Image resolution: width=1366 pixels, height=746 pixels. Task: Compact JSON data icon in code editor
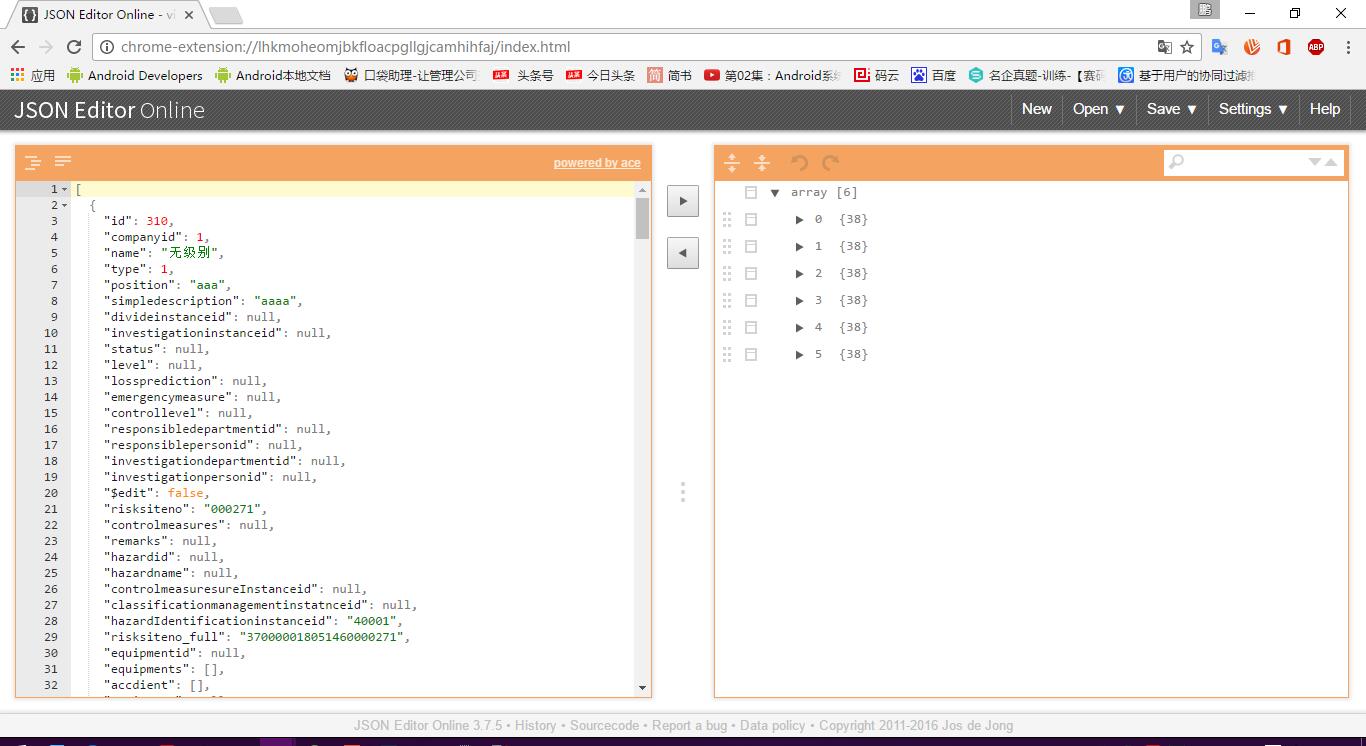coord(63,162)
